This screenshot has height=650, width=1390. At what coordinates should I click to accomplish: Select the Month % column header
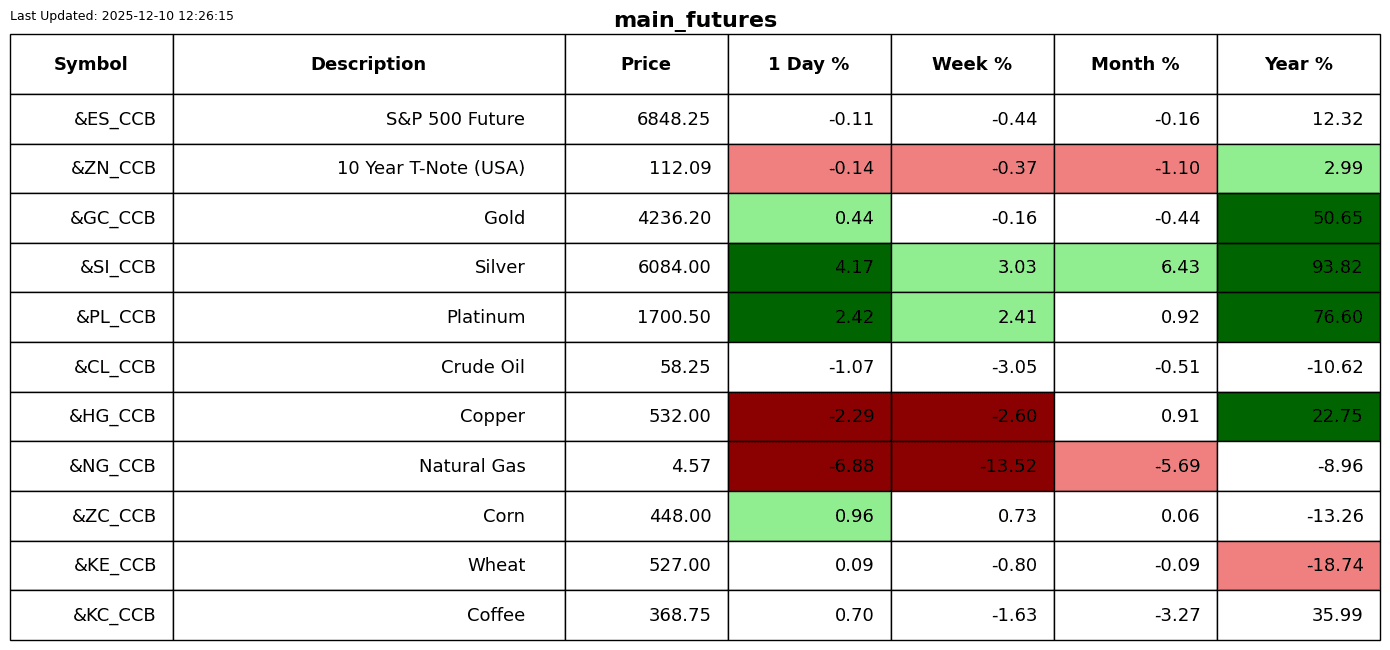1135,65
